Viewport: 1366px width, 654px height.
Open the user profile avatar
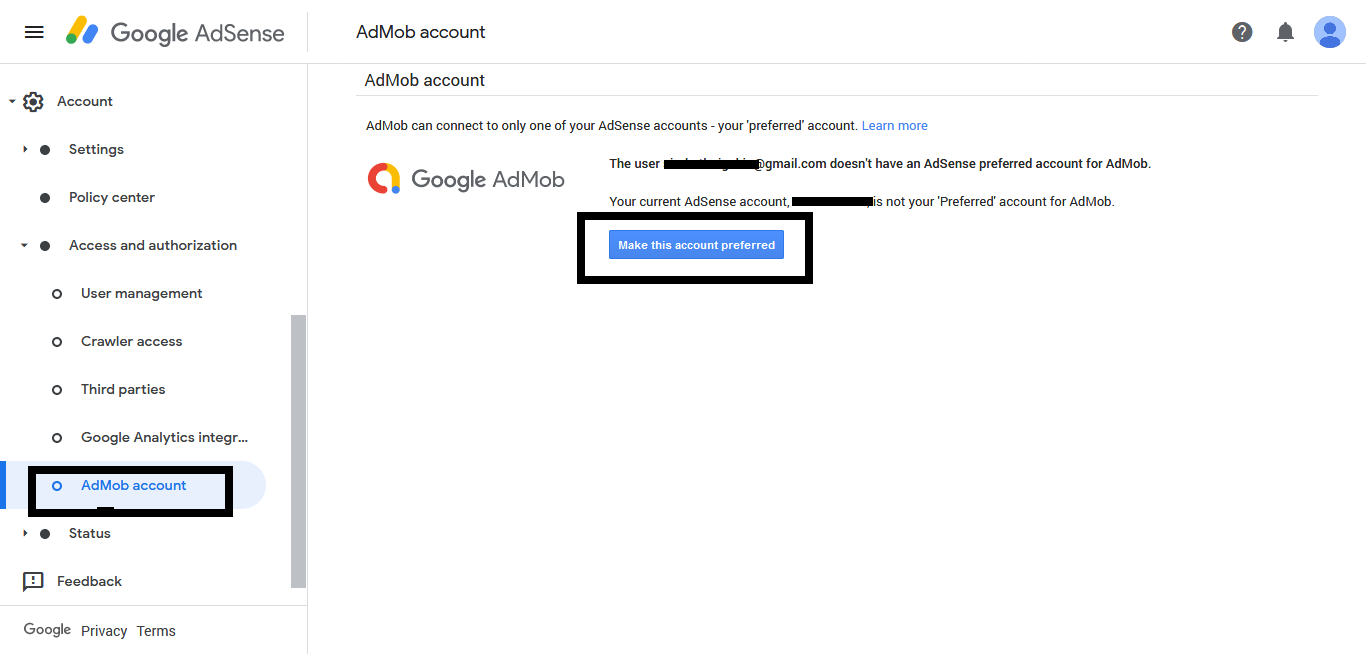click(x=1329, y=32)
